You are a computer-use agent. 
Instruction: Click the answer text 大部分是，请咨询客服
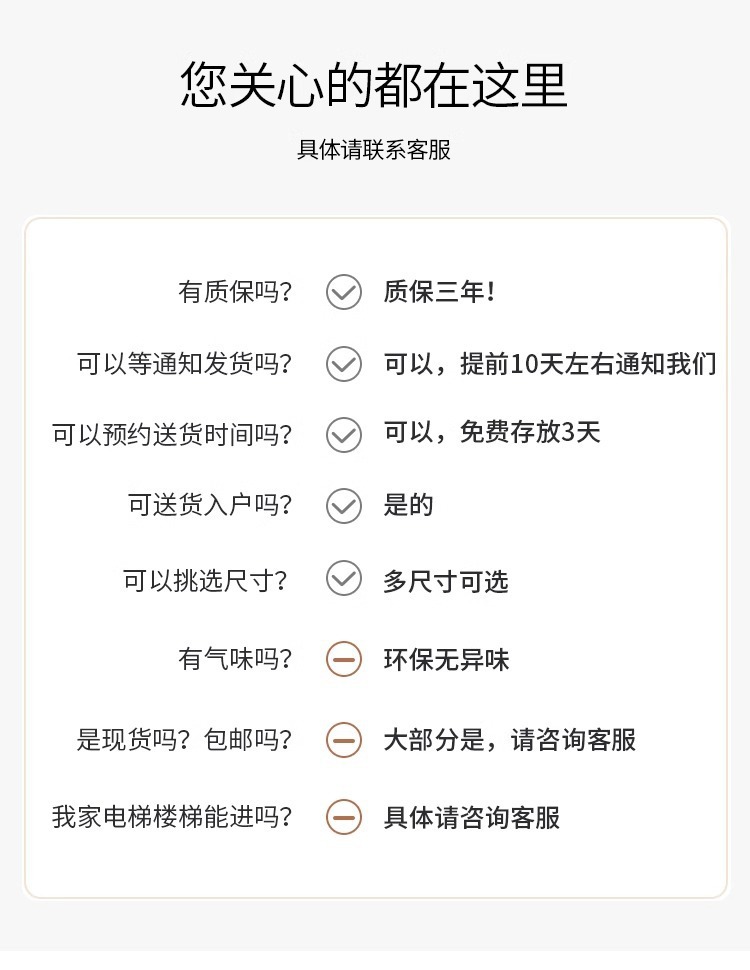coord(509,740)
